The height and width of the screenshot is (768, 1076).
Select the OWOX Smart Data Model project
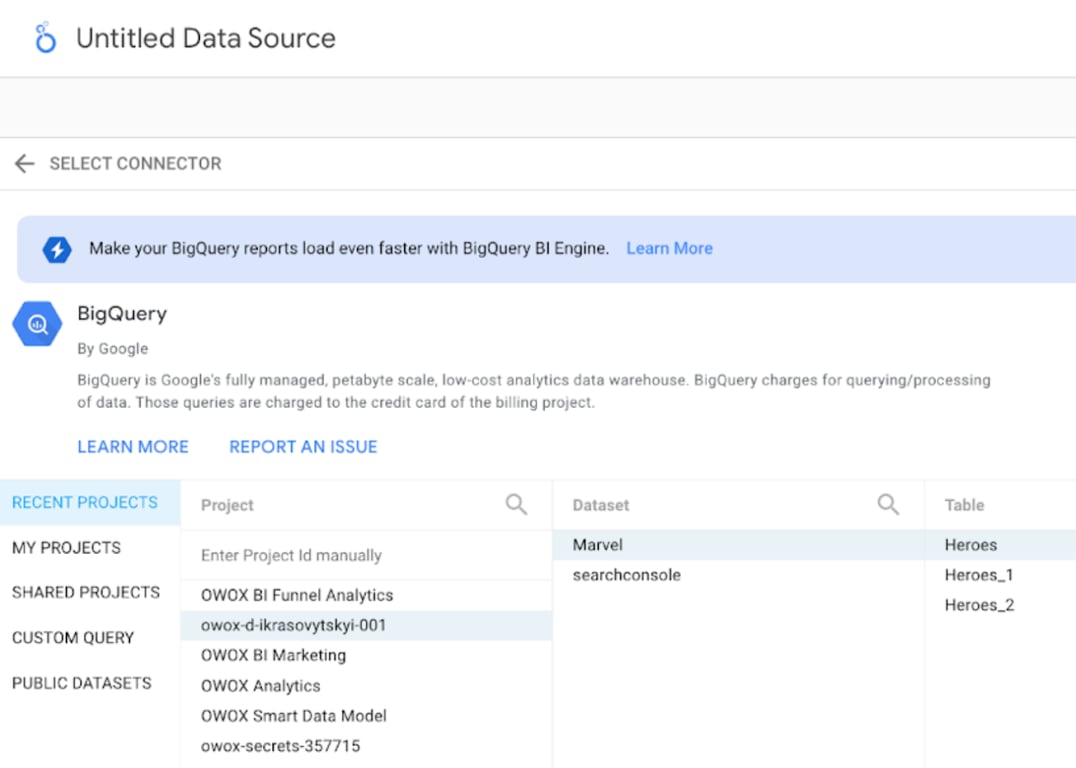(x=366, y=716)
